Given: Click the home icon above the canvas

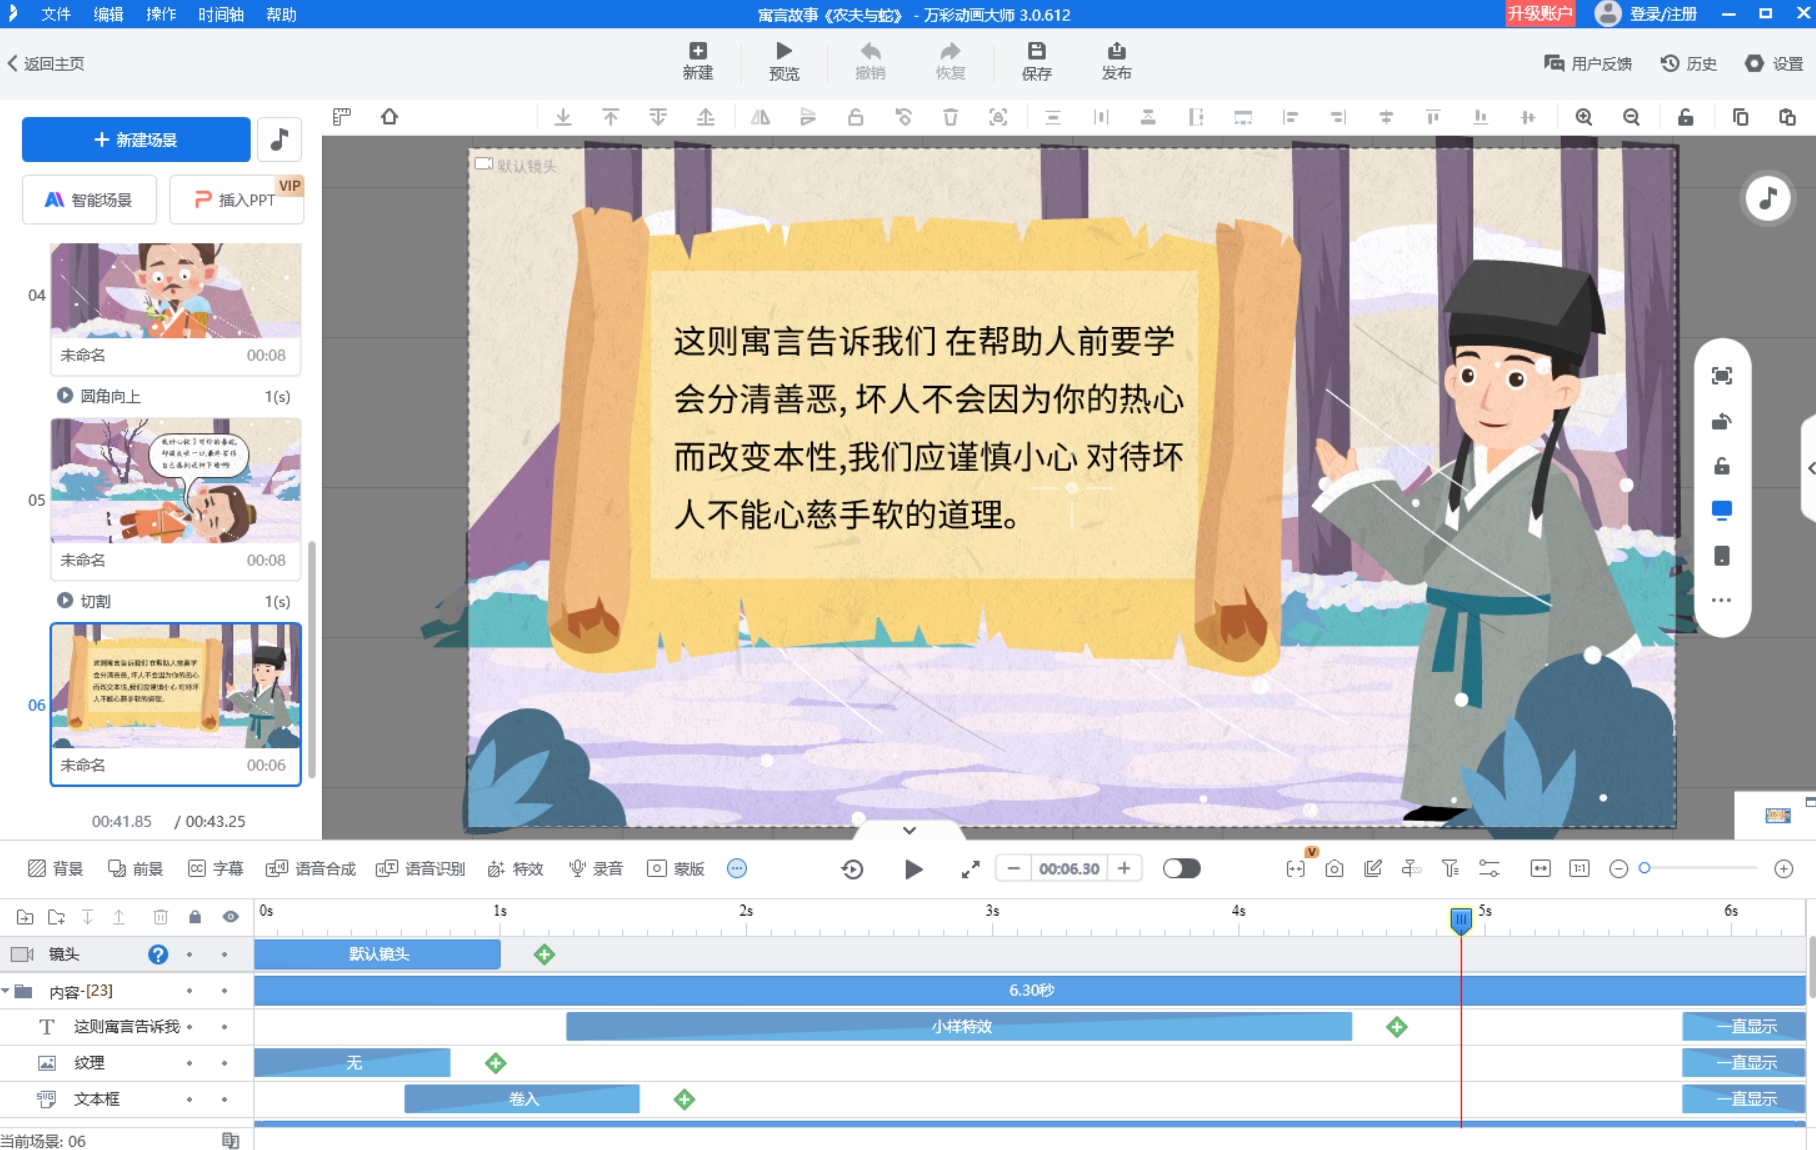Looking at the screenshot, I should [x=389, y=117].
